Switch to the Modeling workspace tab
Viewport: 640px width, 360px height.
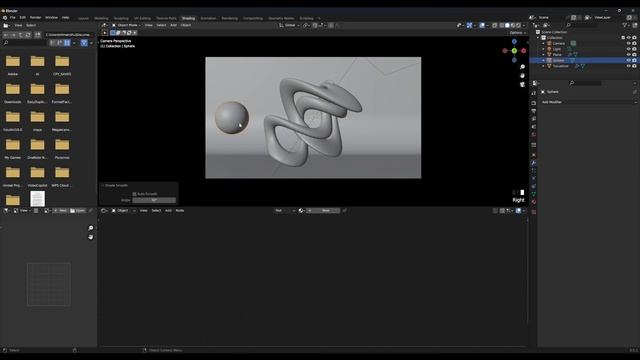[101, 18]
